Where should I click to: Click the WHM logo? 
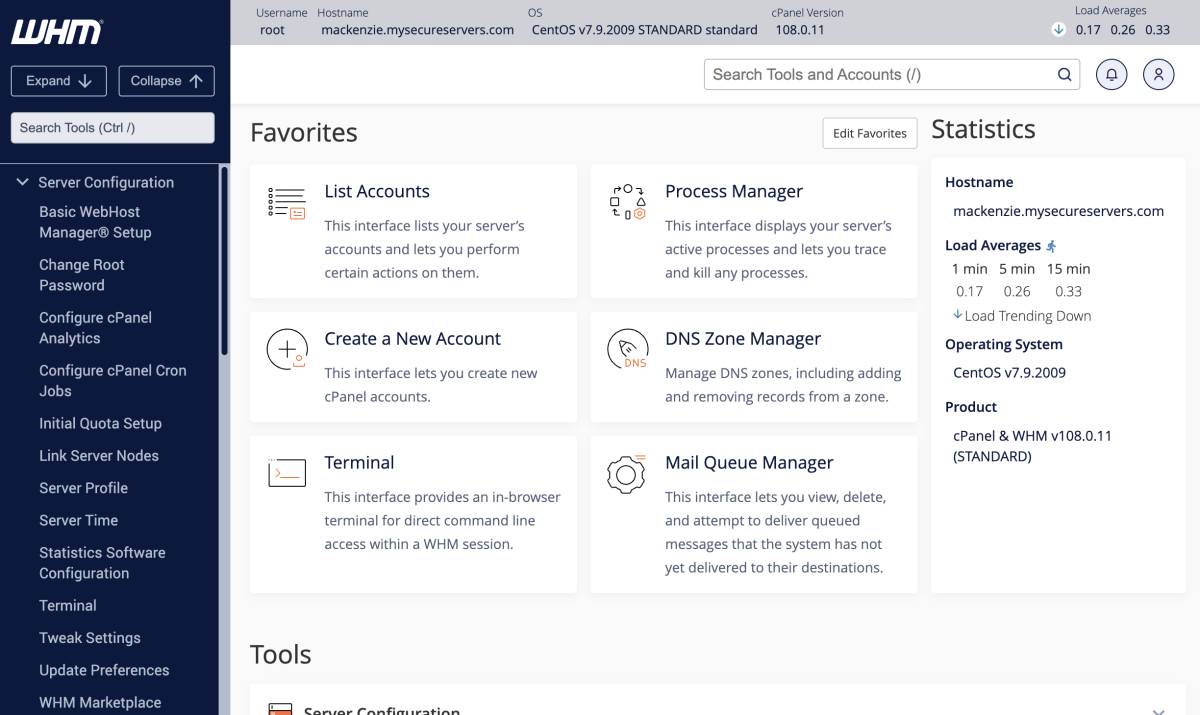point(57,32)
